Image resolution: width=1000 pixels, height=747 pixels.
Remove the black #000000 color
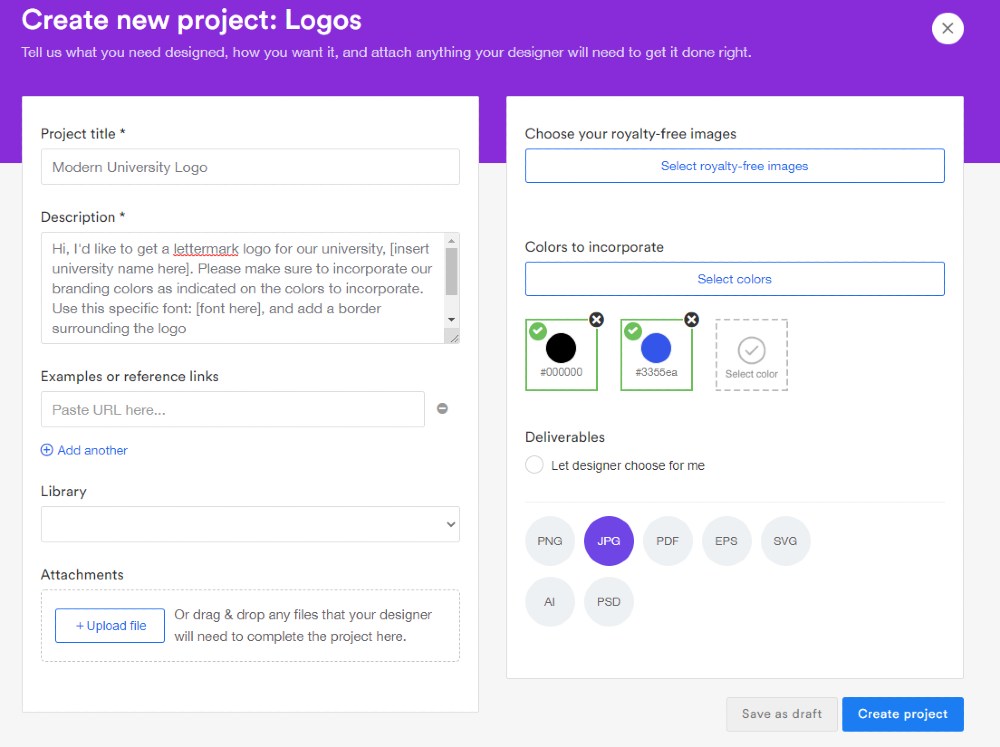596,320
